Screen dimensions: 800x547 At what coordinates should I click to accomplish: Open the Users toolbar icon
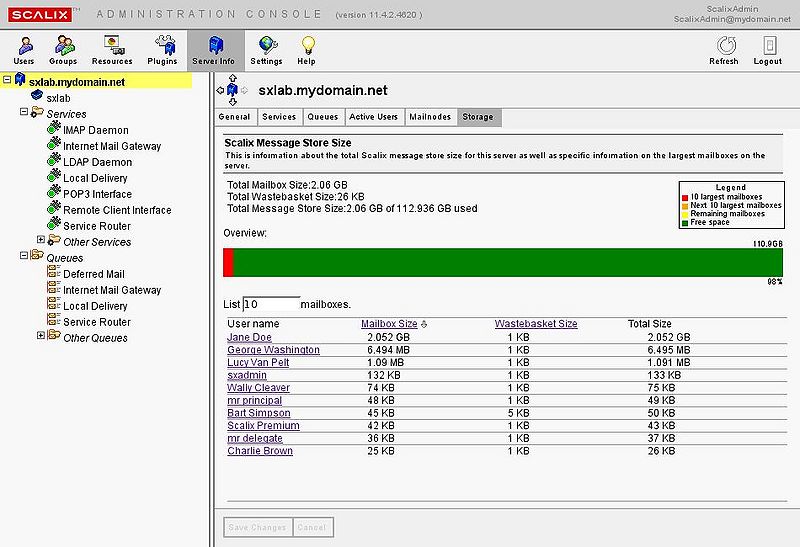pos(23,48)
